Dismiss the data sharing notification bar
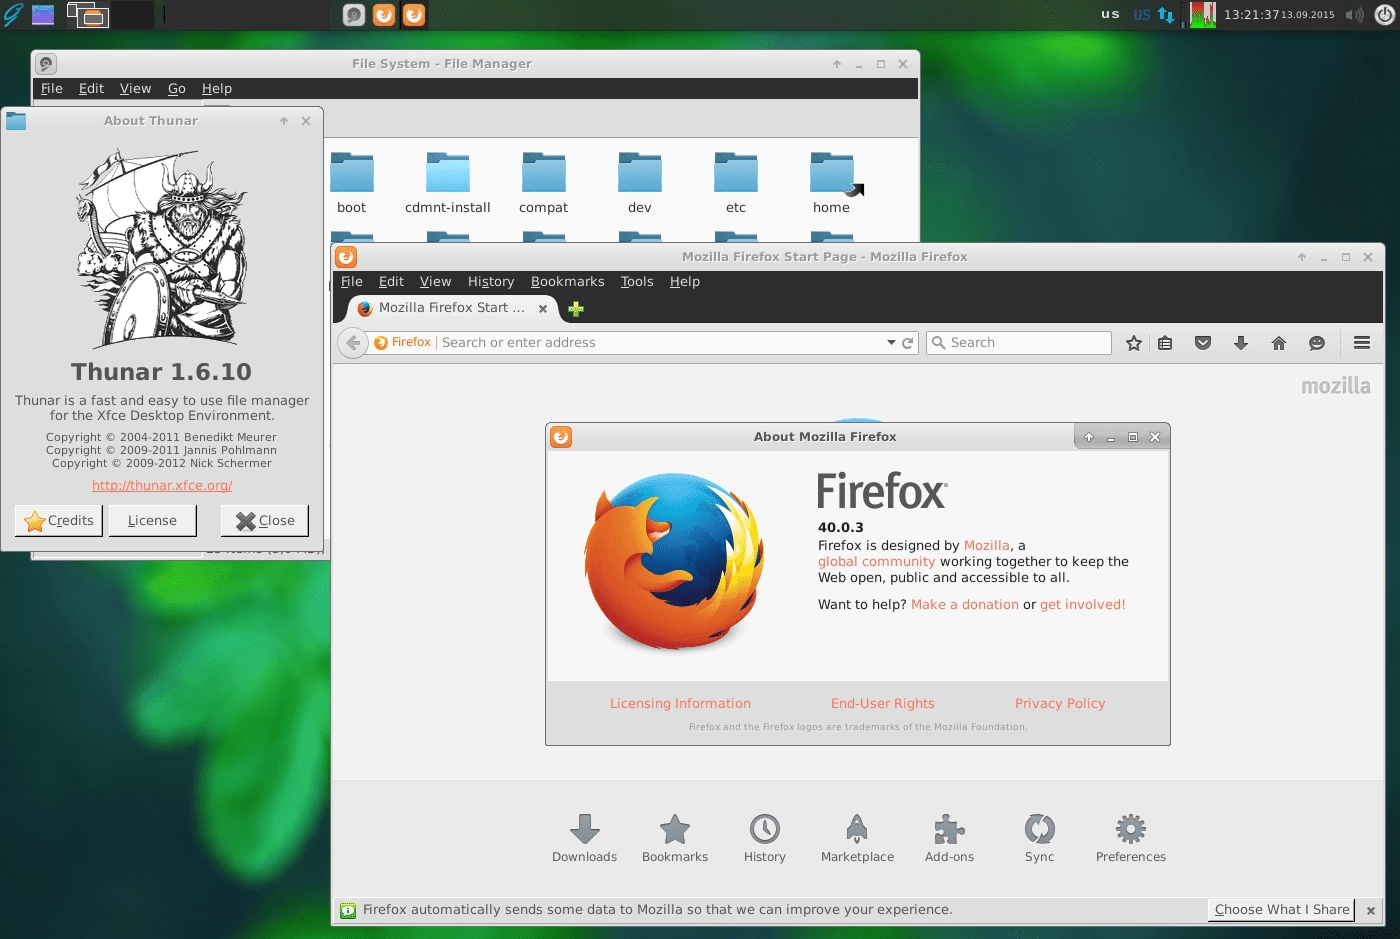 click(1371, 911)
